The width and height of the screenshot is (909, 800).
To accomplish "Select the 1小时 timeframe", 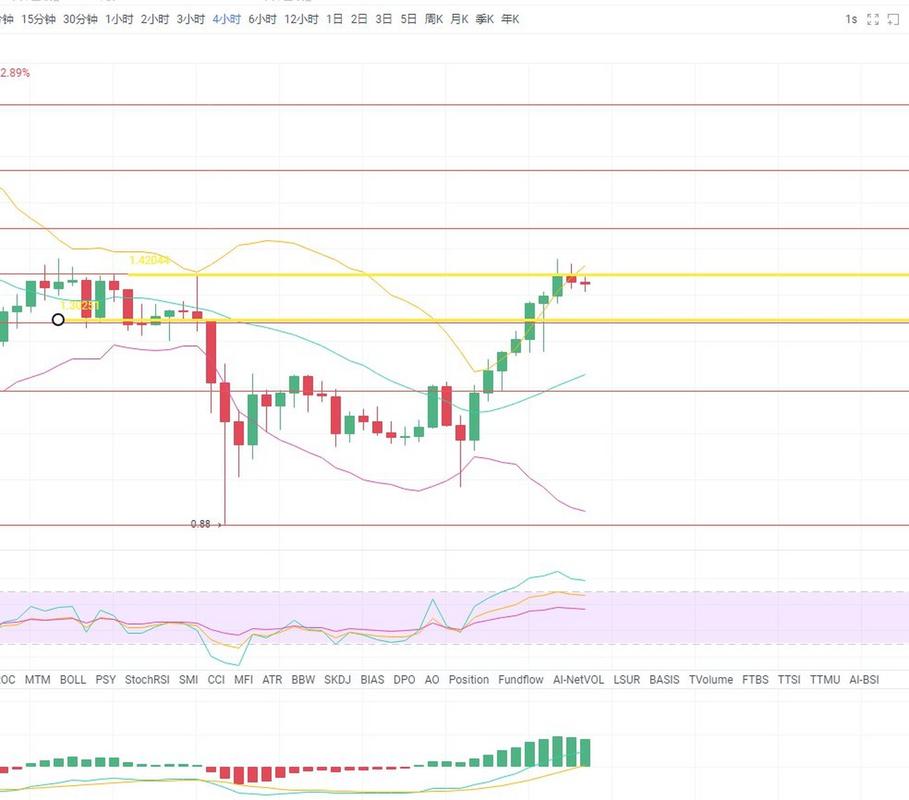I will click(119, 19).
